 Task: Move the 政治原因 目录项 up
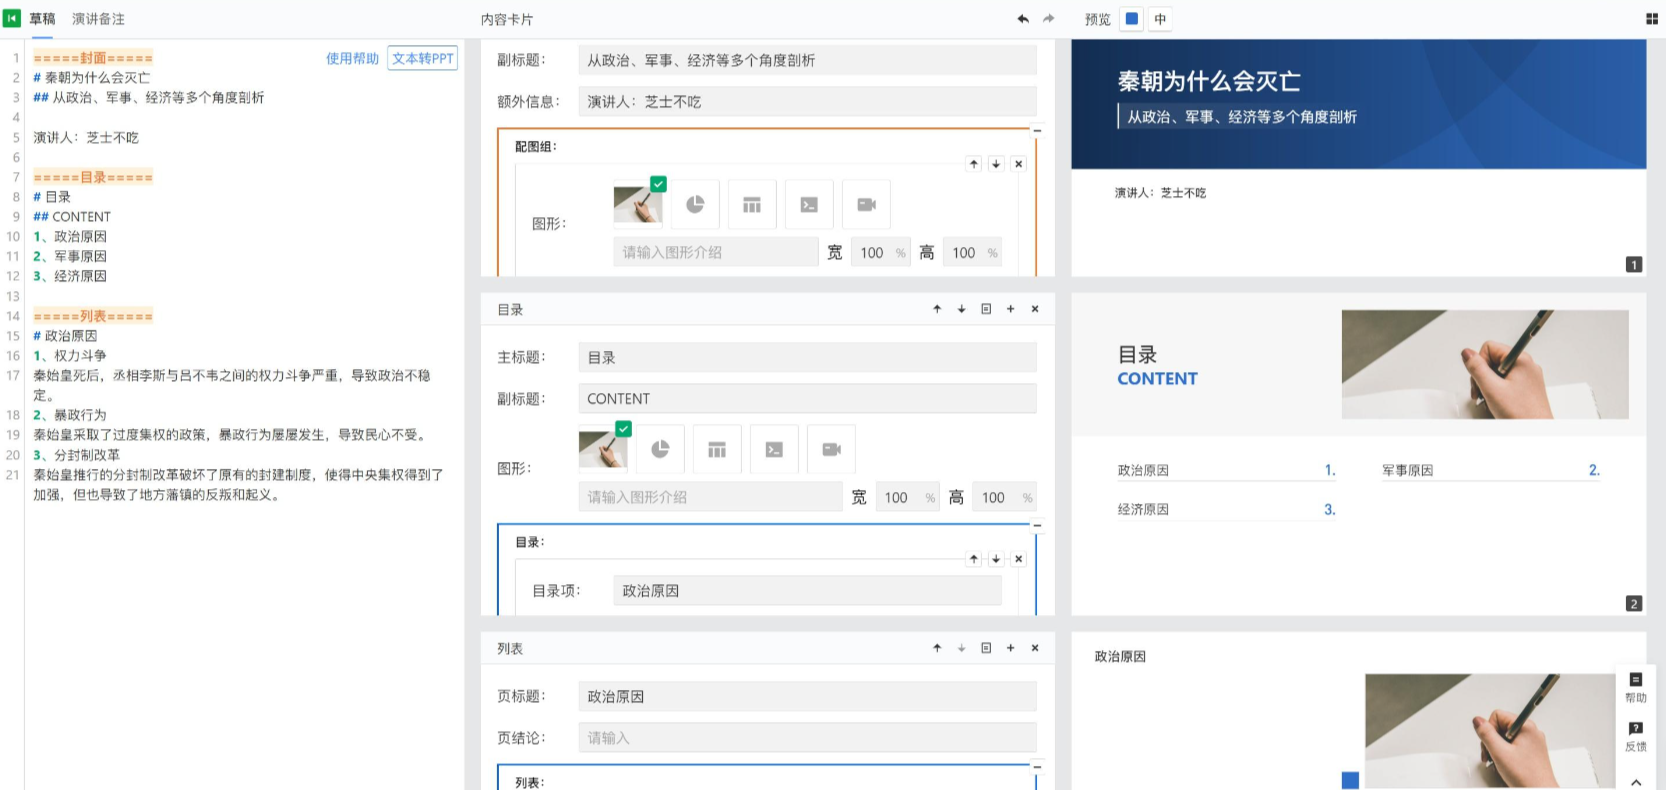point(974,559)
